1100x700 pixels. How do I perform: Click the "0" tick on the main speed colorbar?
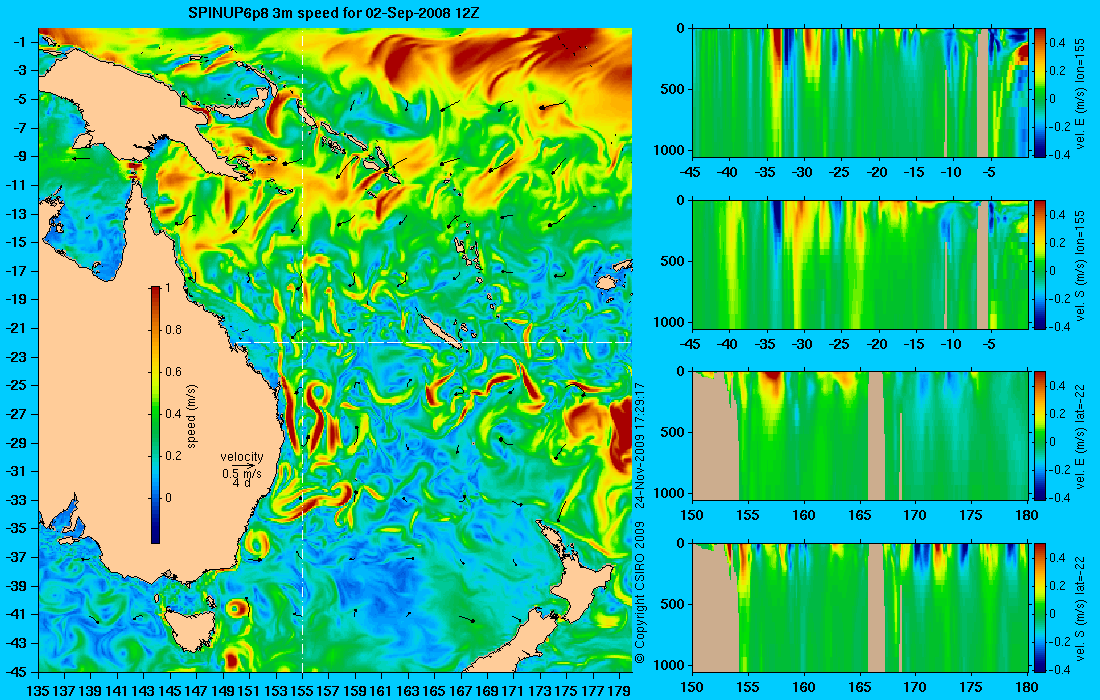tap(168, 498)
